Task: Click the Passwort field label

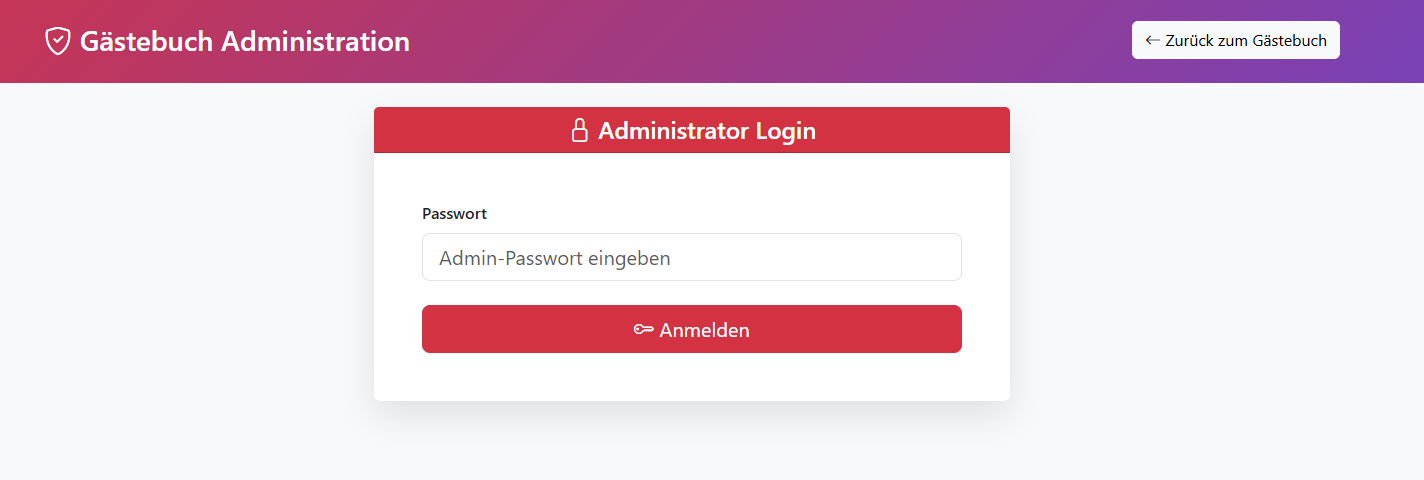Action: (454, 213)
